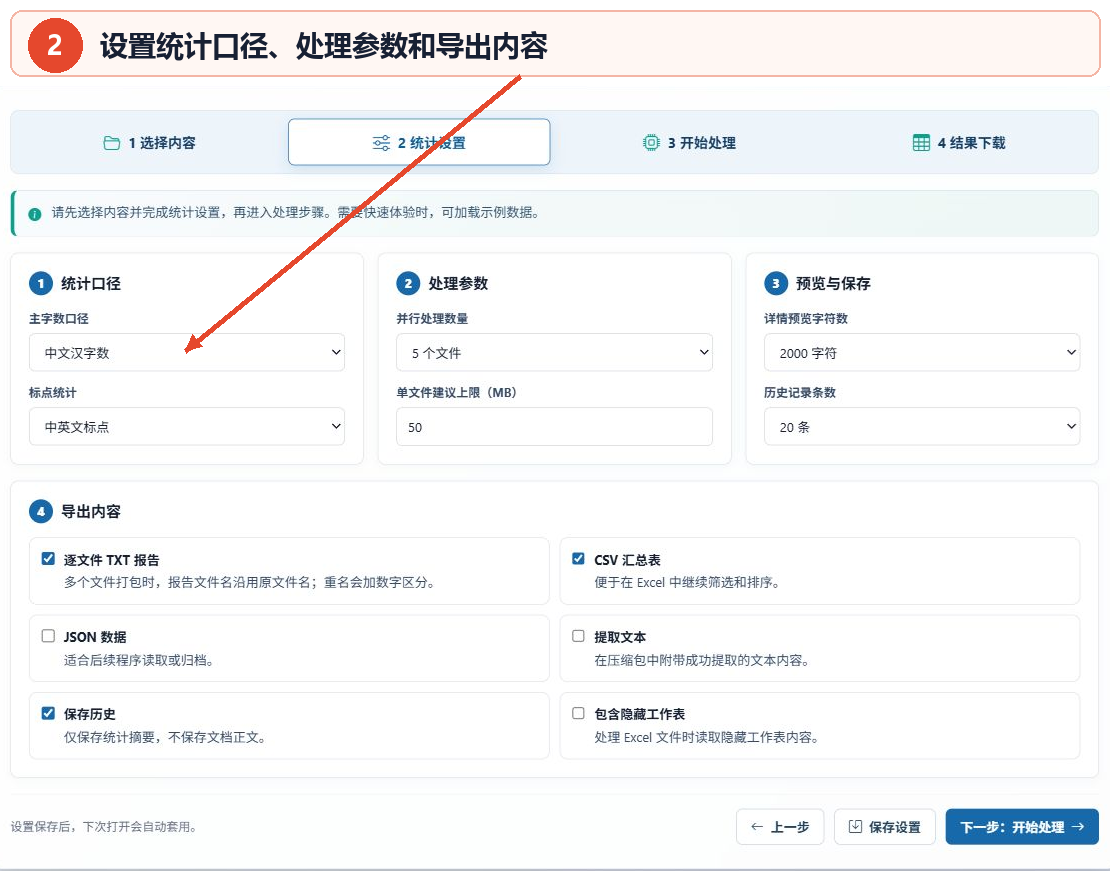Screen dimensions: 1110x871
Task: Click the table grid icon beside 结果下载
Action: pyautogui.click(x=921, y=143)
